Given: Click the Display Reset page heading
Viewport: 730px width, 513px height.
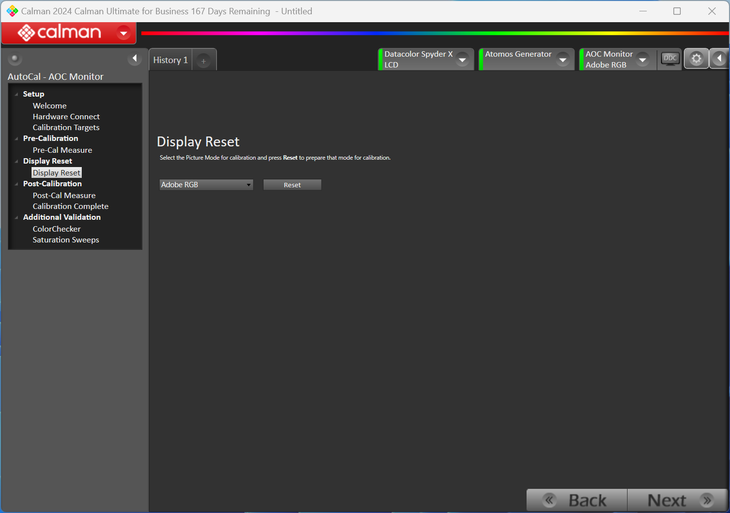Looking at the screenshot, I should (x=198, y=142).
